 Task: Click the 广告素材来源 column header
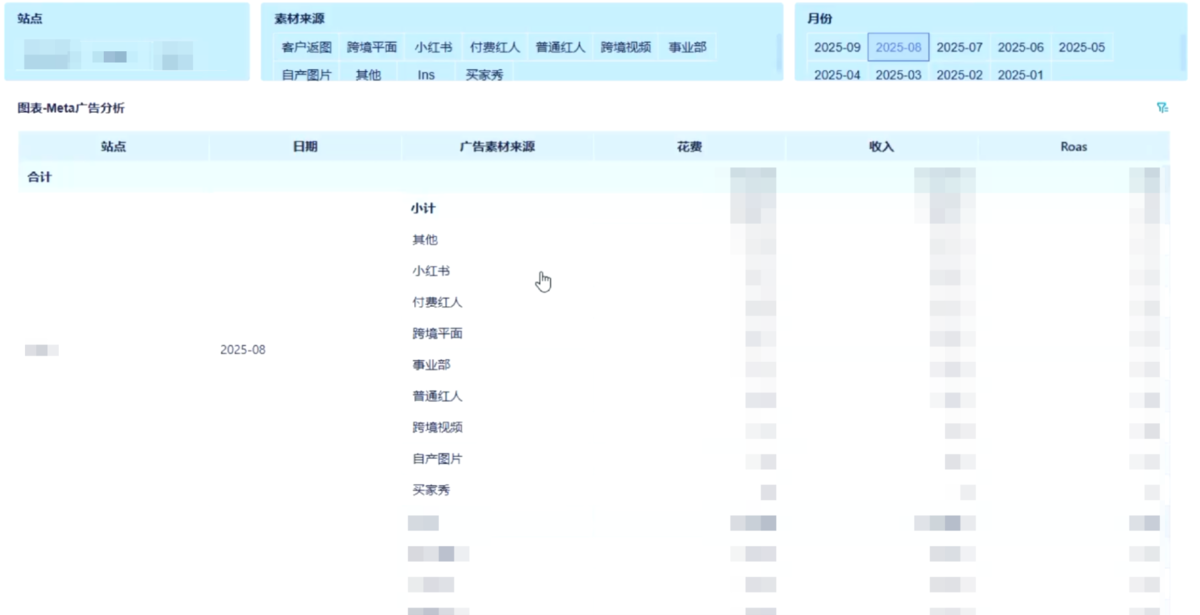click(x=497, y=147)
